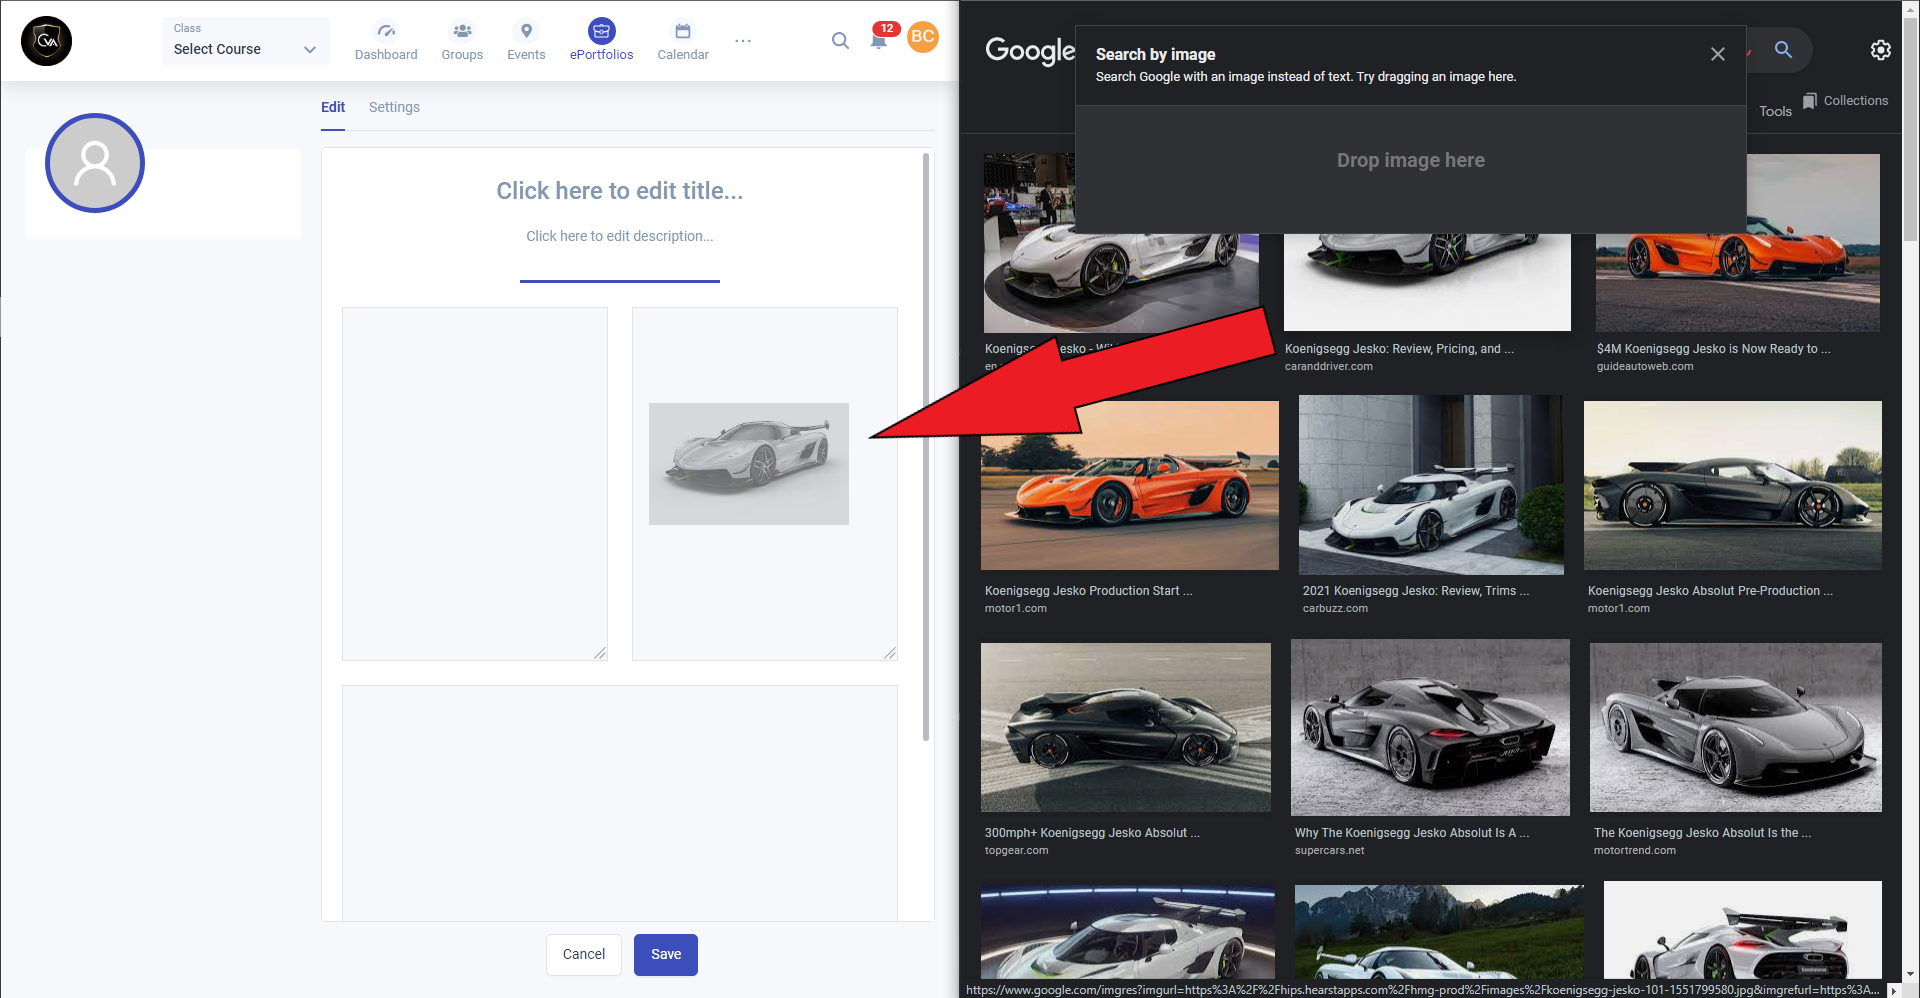Click the Google page vertical scrollbar
This screenshot has width=1920, height=998.
pos(1911,130)
